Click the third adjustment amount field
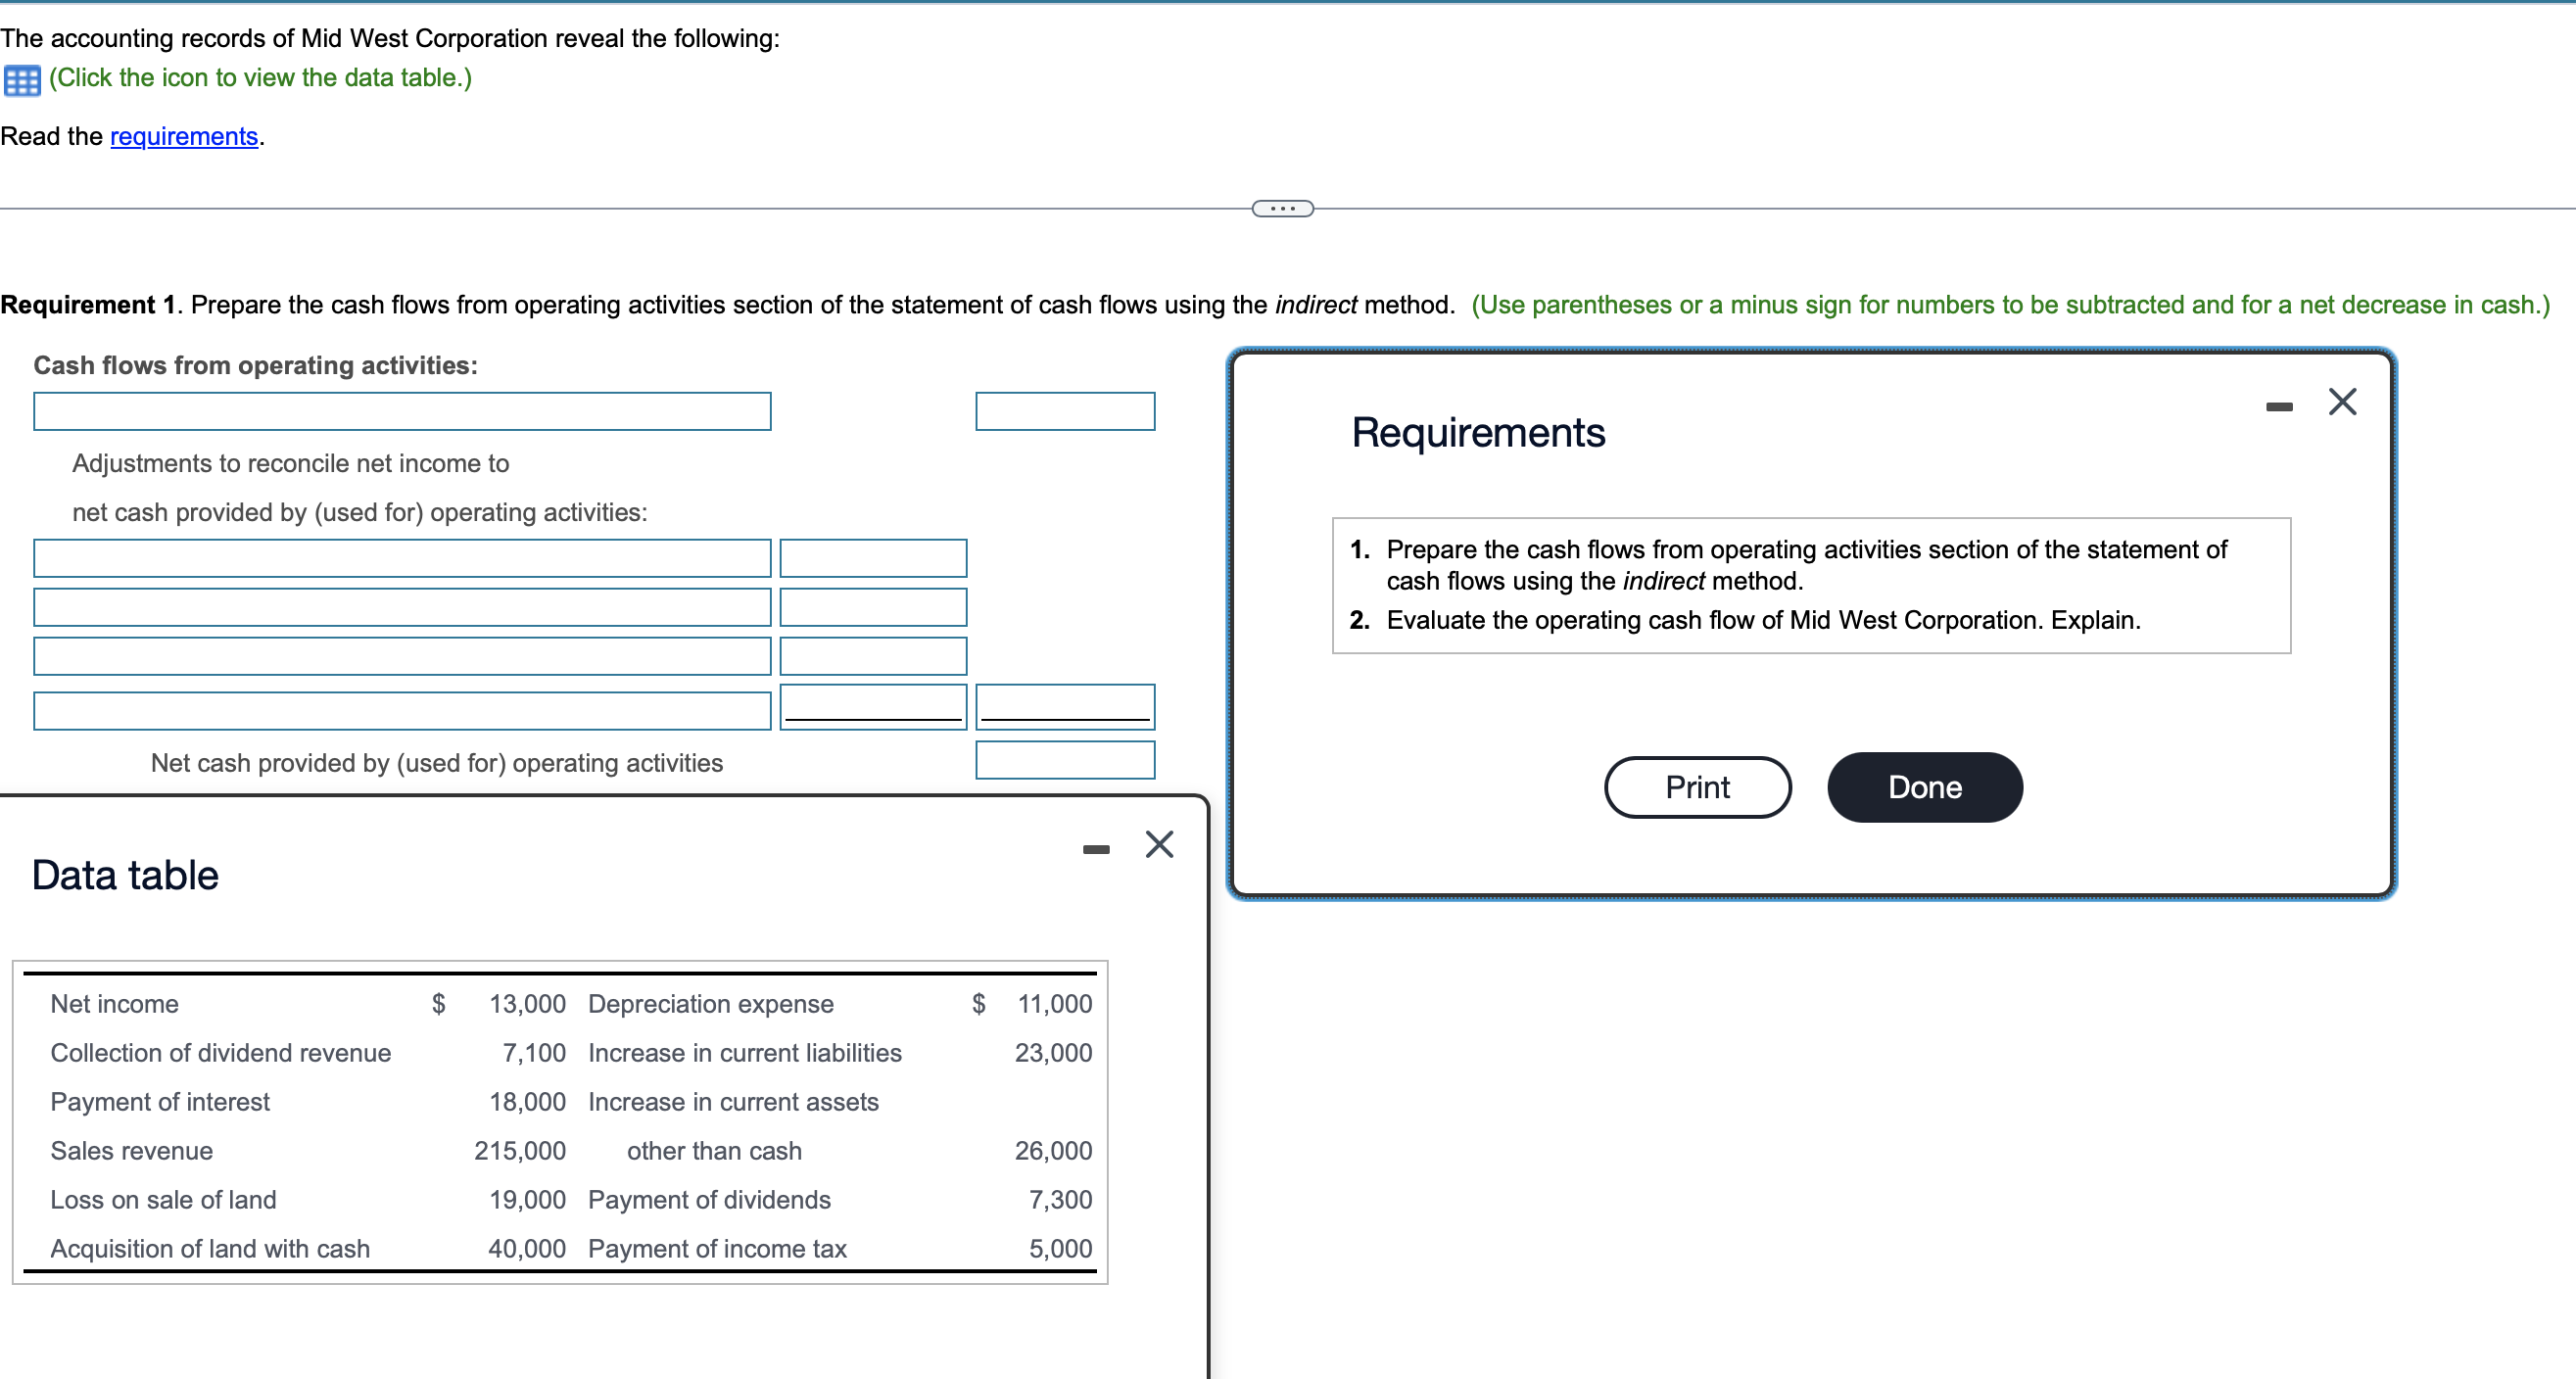This screenshot has height=1379, width=2576. (872, 656)
